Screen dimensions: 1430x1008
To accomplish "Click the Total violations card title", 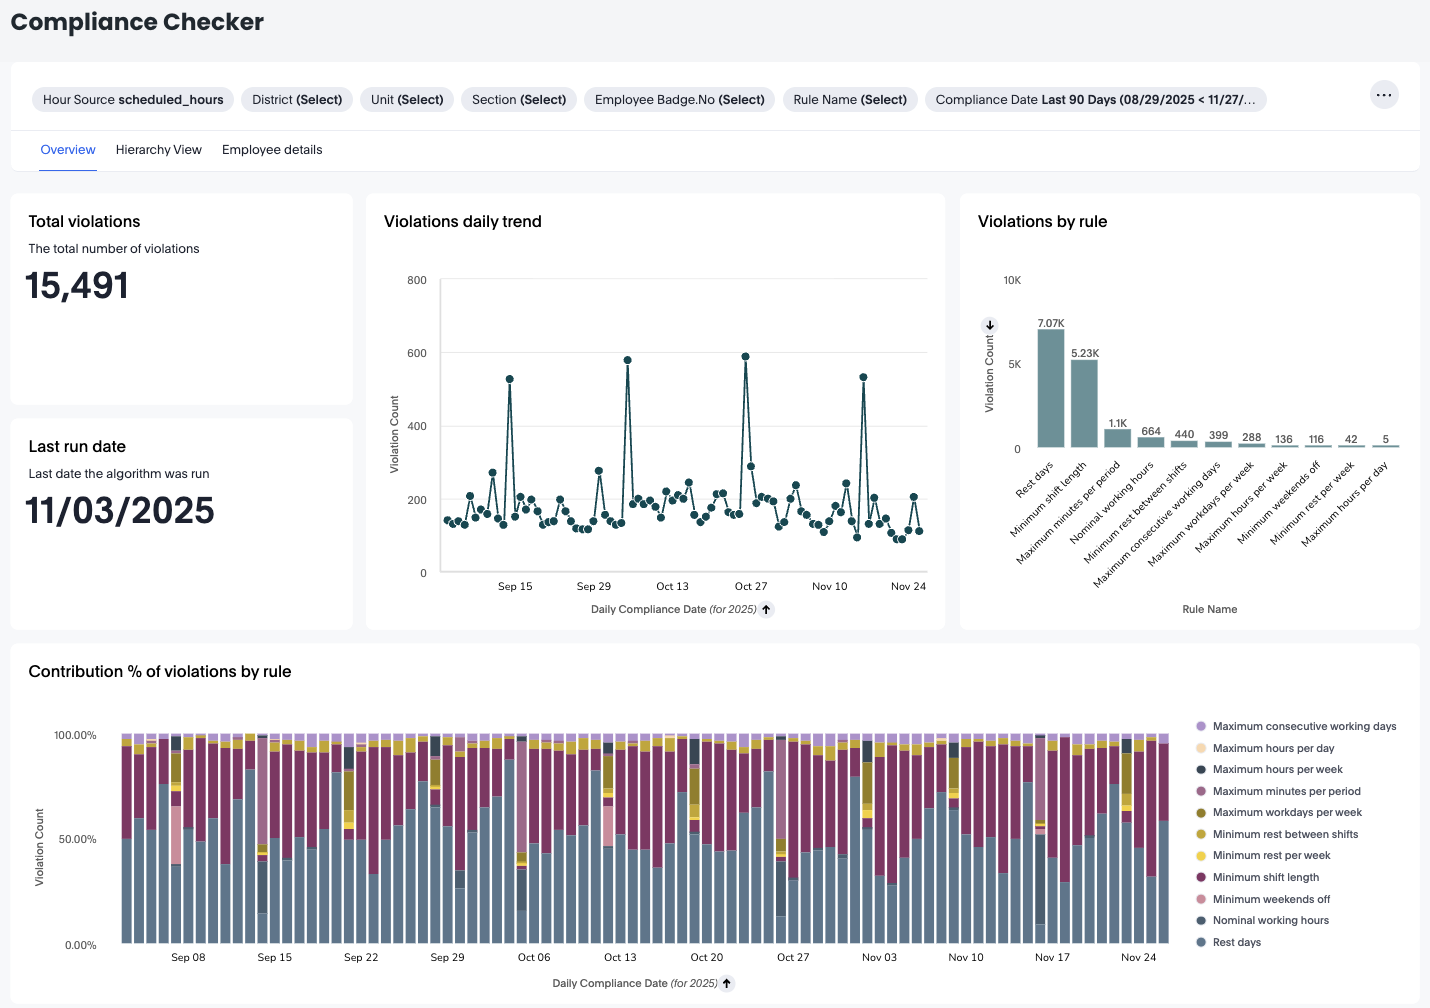I will tap(84, 222).
